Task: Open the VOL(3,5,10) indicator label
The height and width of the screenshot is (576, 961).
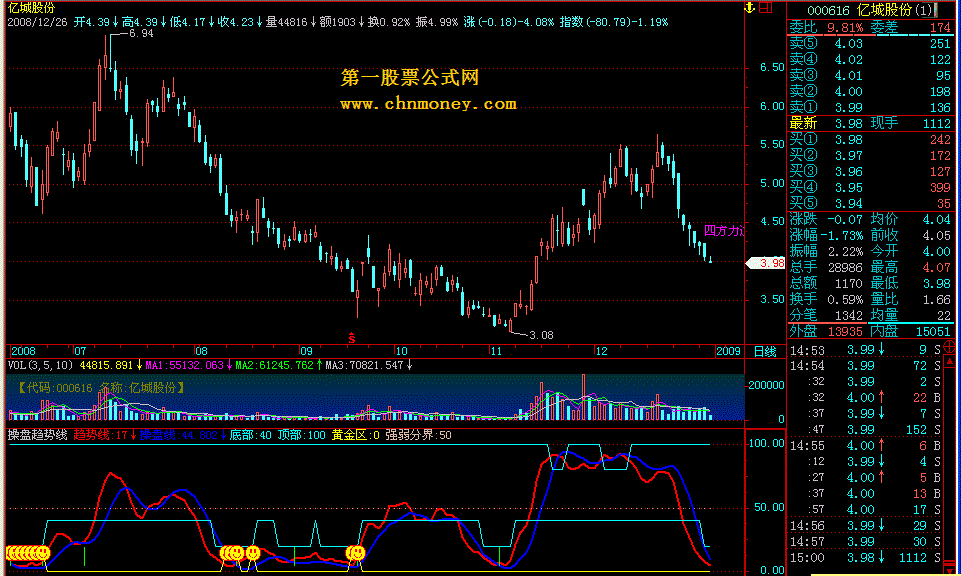Action: 40,365
